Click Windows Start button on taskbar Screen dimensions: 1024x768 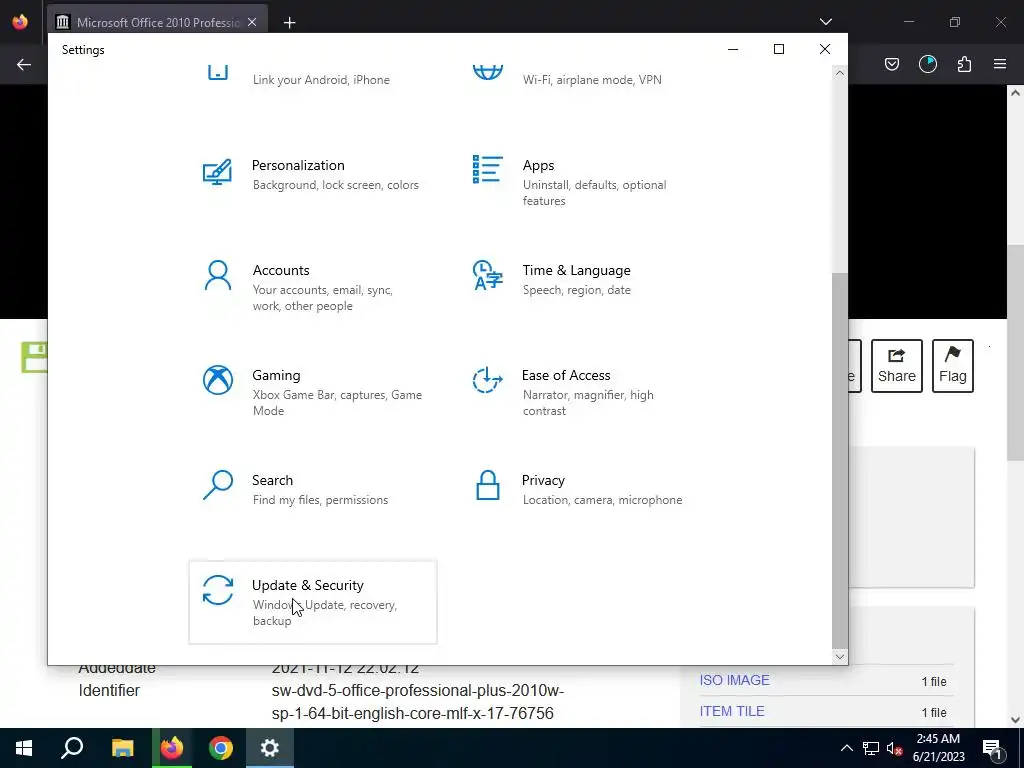point(24,748)
